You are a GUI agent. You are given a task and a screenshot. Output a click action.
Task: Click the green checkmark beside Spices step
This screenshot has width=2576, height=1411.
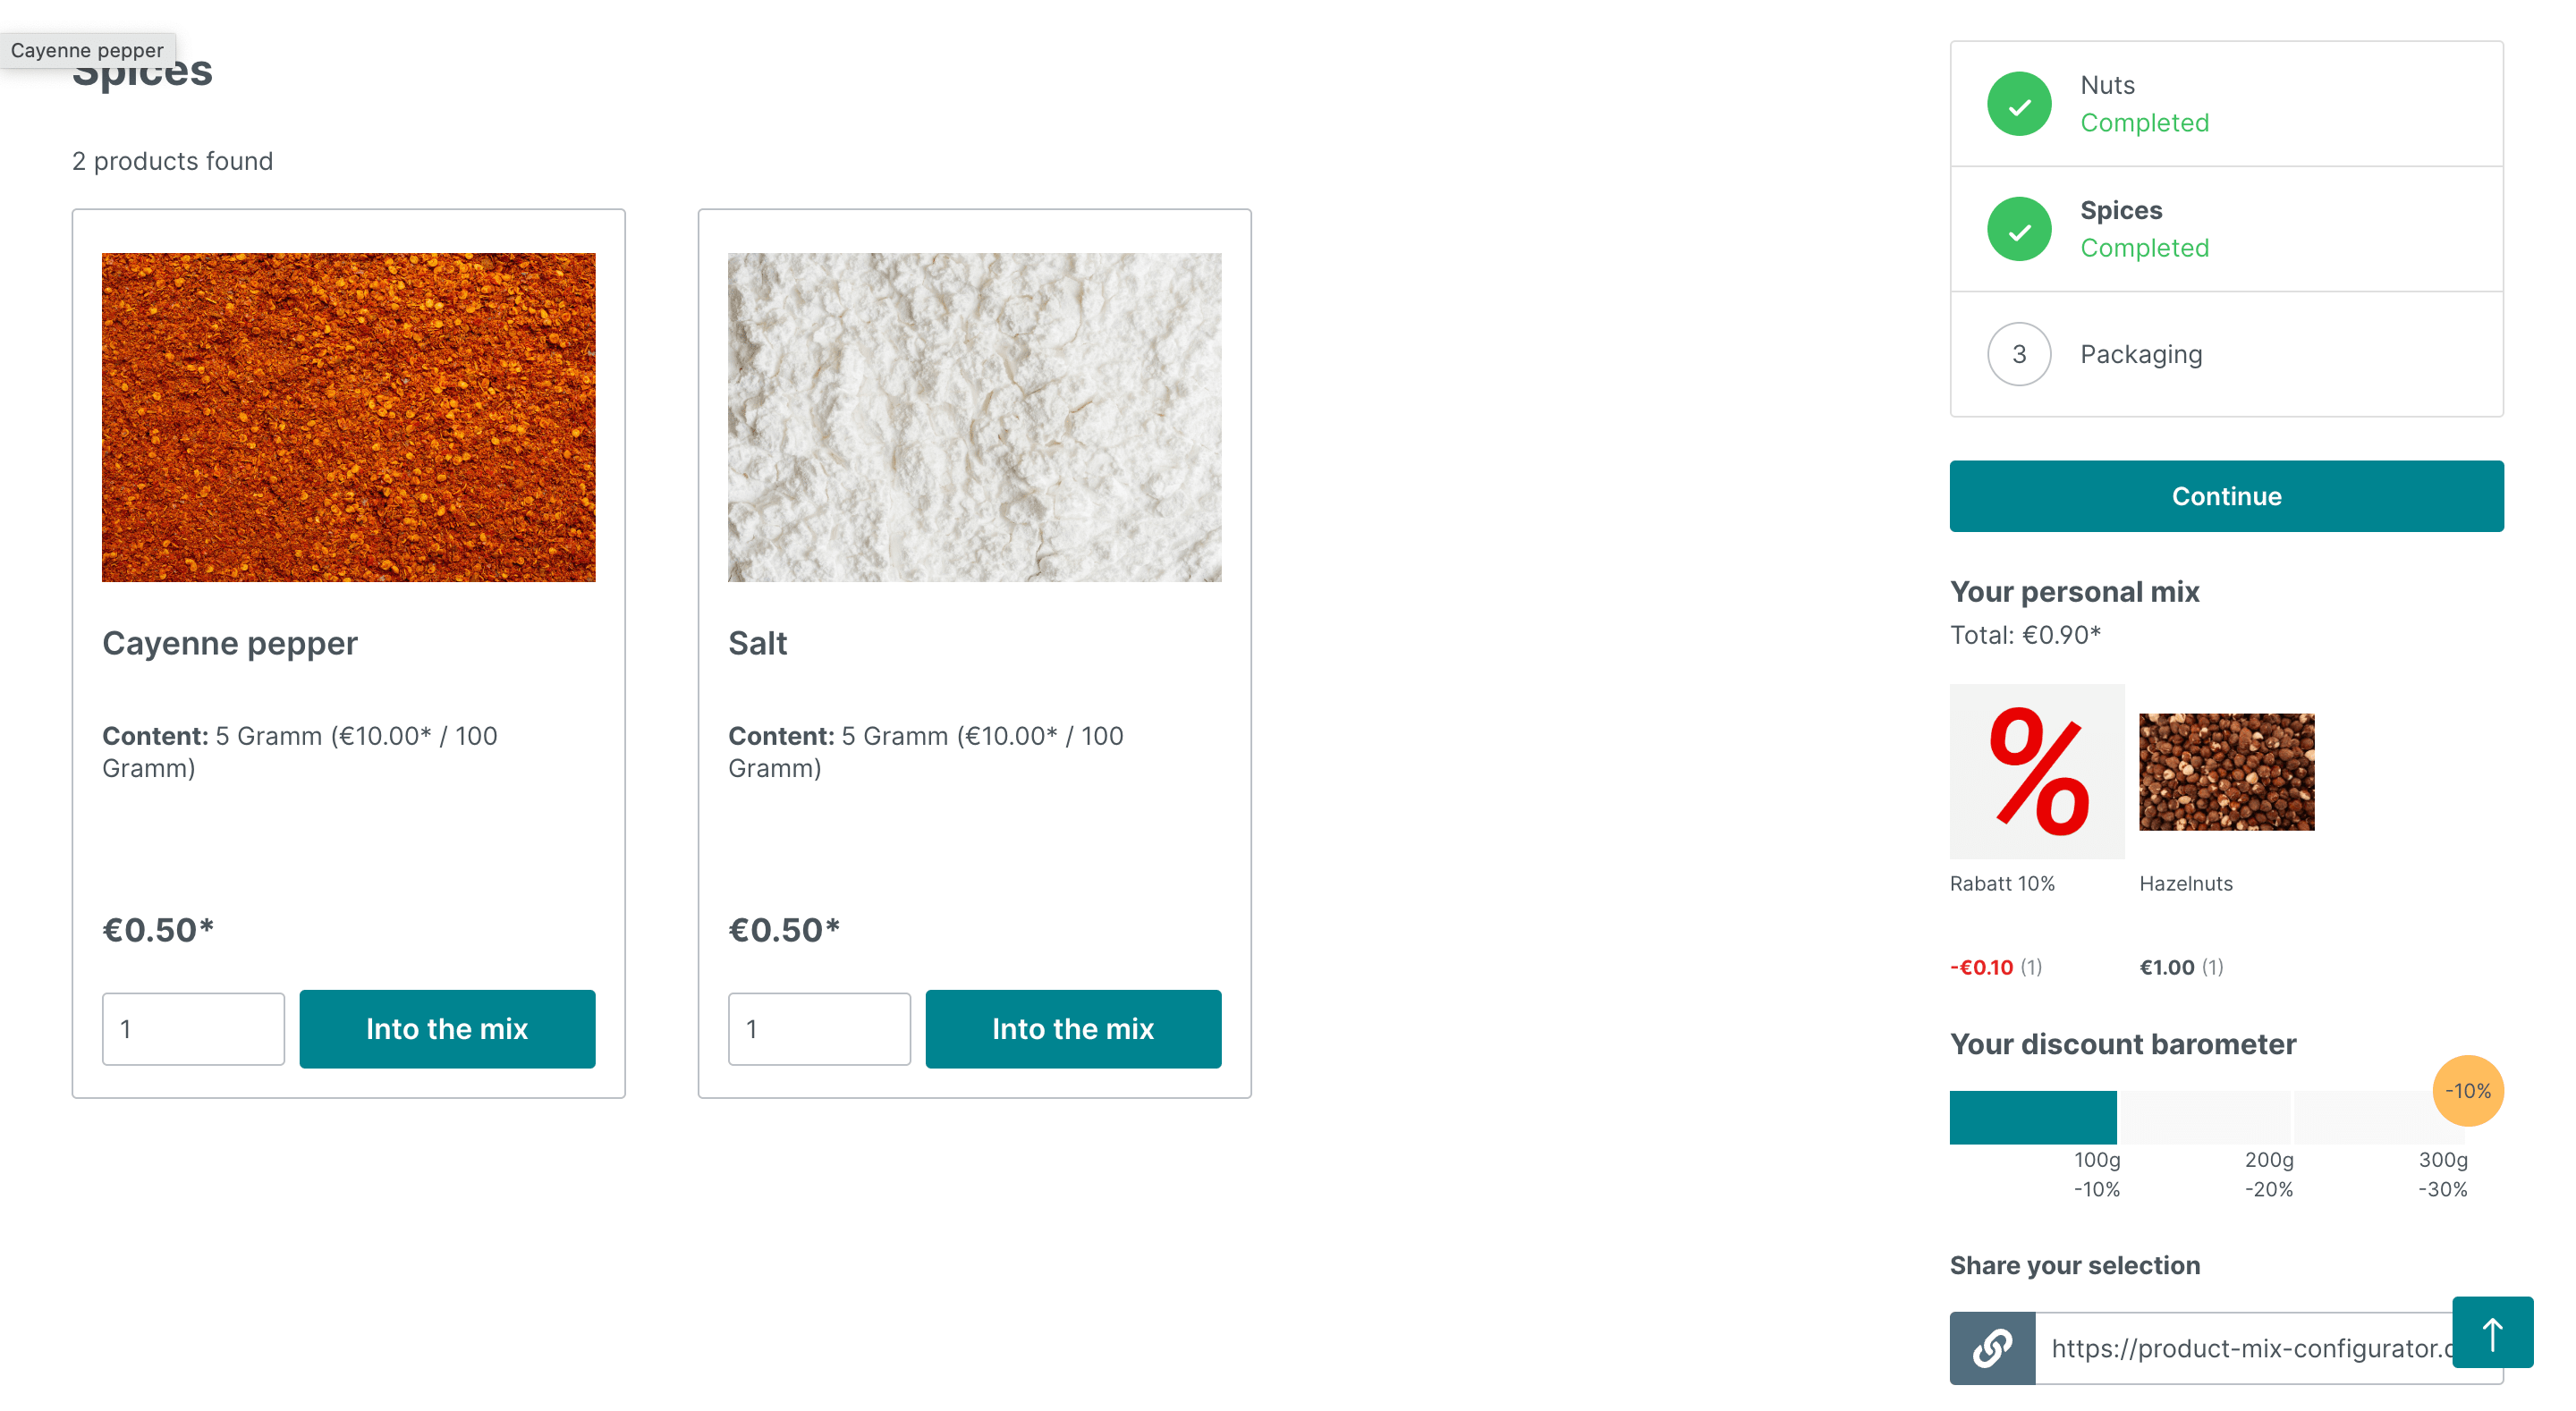coord(2018,229)
